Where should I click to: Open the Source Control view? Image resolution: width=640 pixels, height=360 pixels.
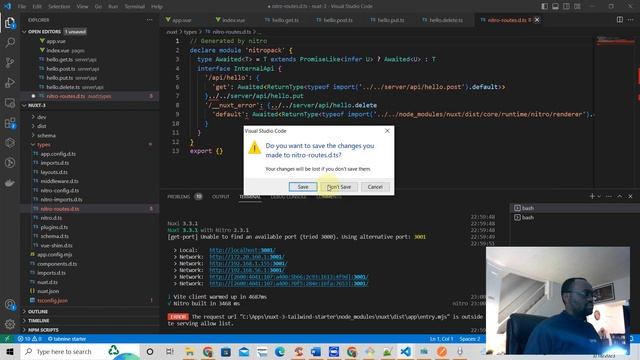10,62
